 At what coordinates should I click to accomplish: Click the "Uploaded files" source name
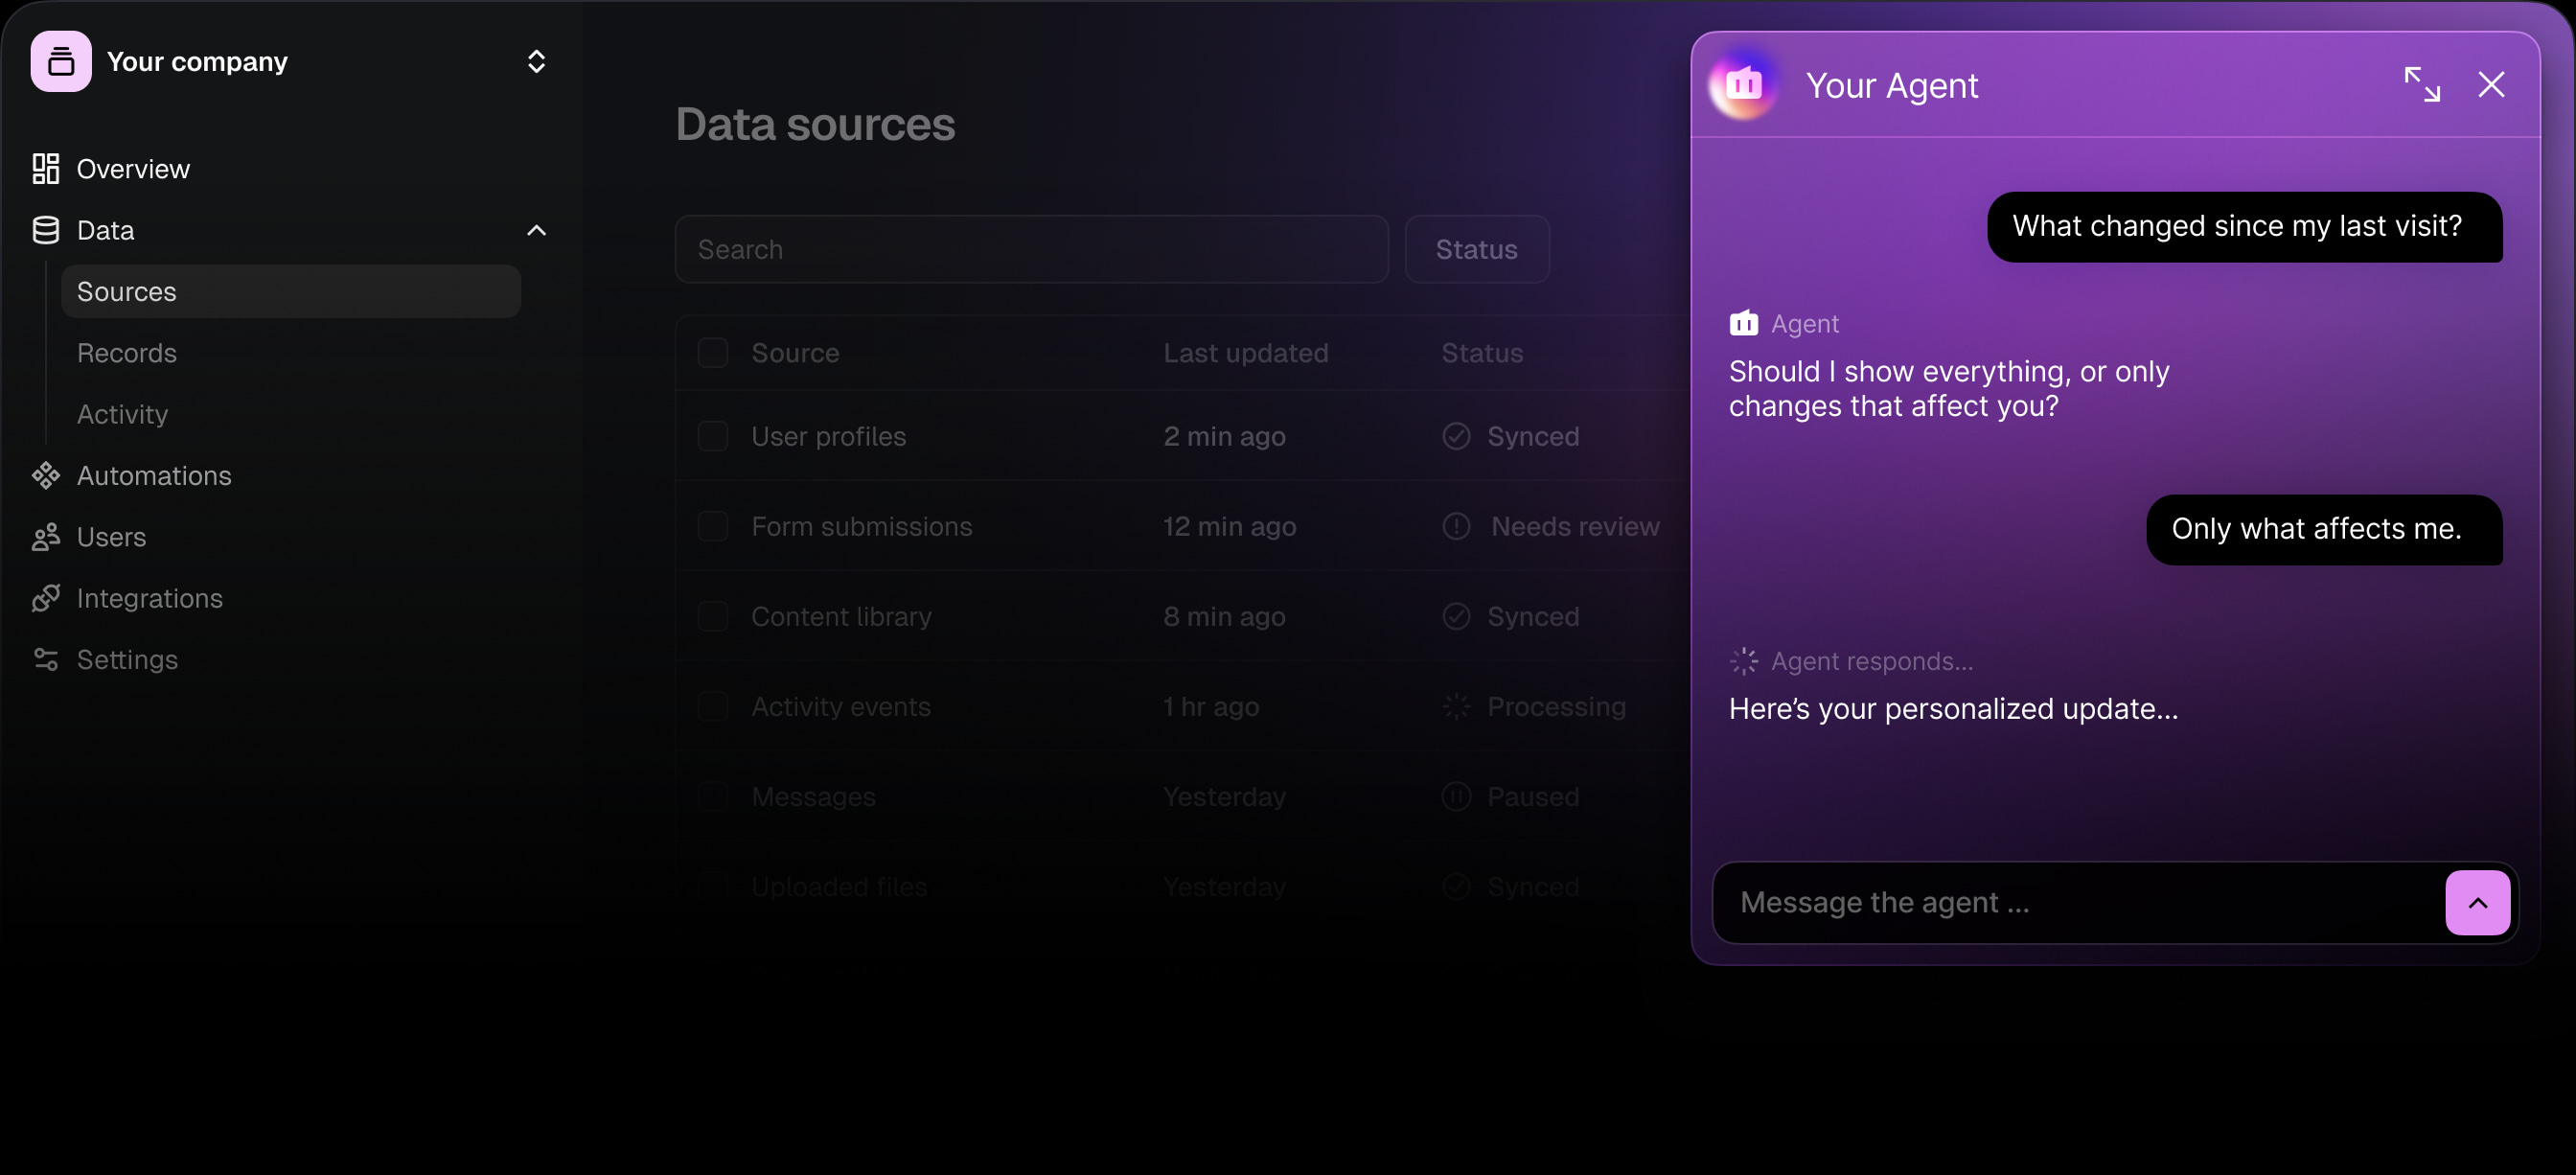(839, 886)
